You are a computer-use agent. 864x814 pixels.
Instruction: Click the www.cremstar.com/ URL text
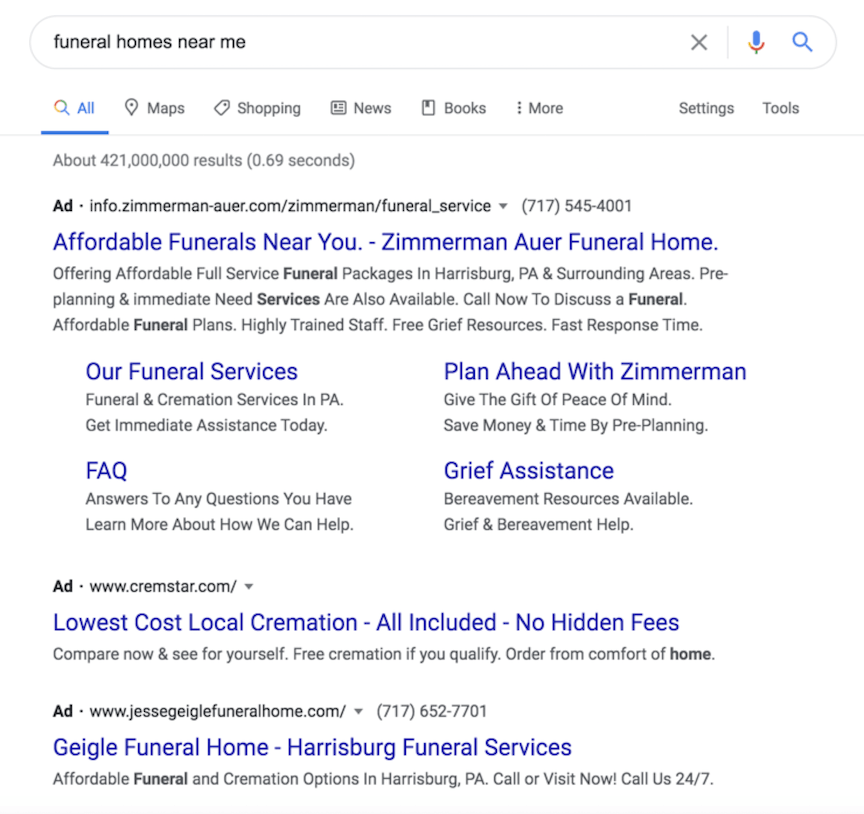tap(163, 586)
